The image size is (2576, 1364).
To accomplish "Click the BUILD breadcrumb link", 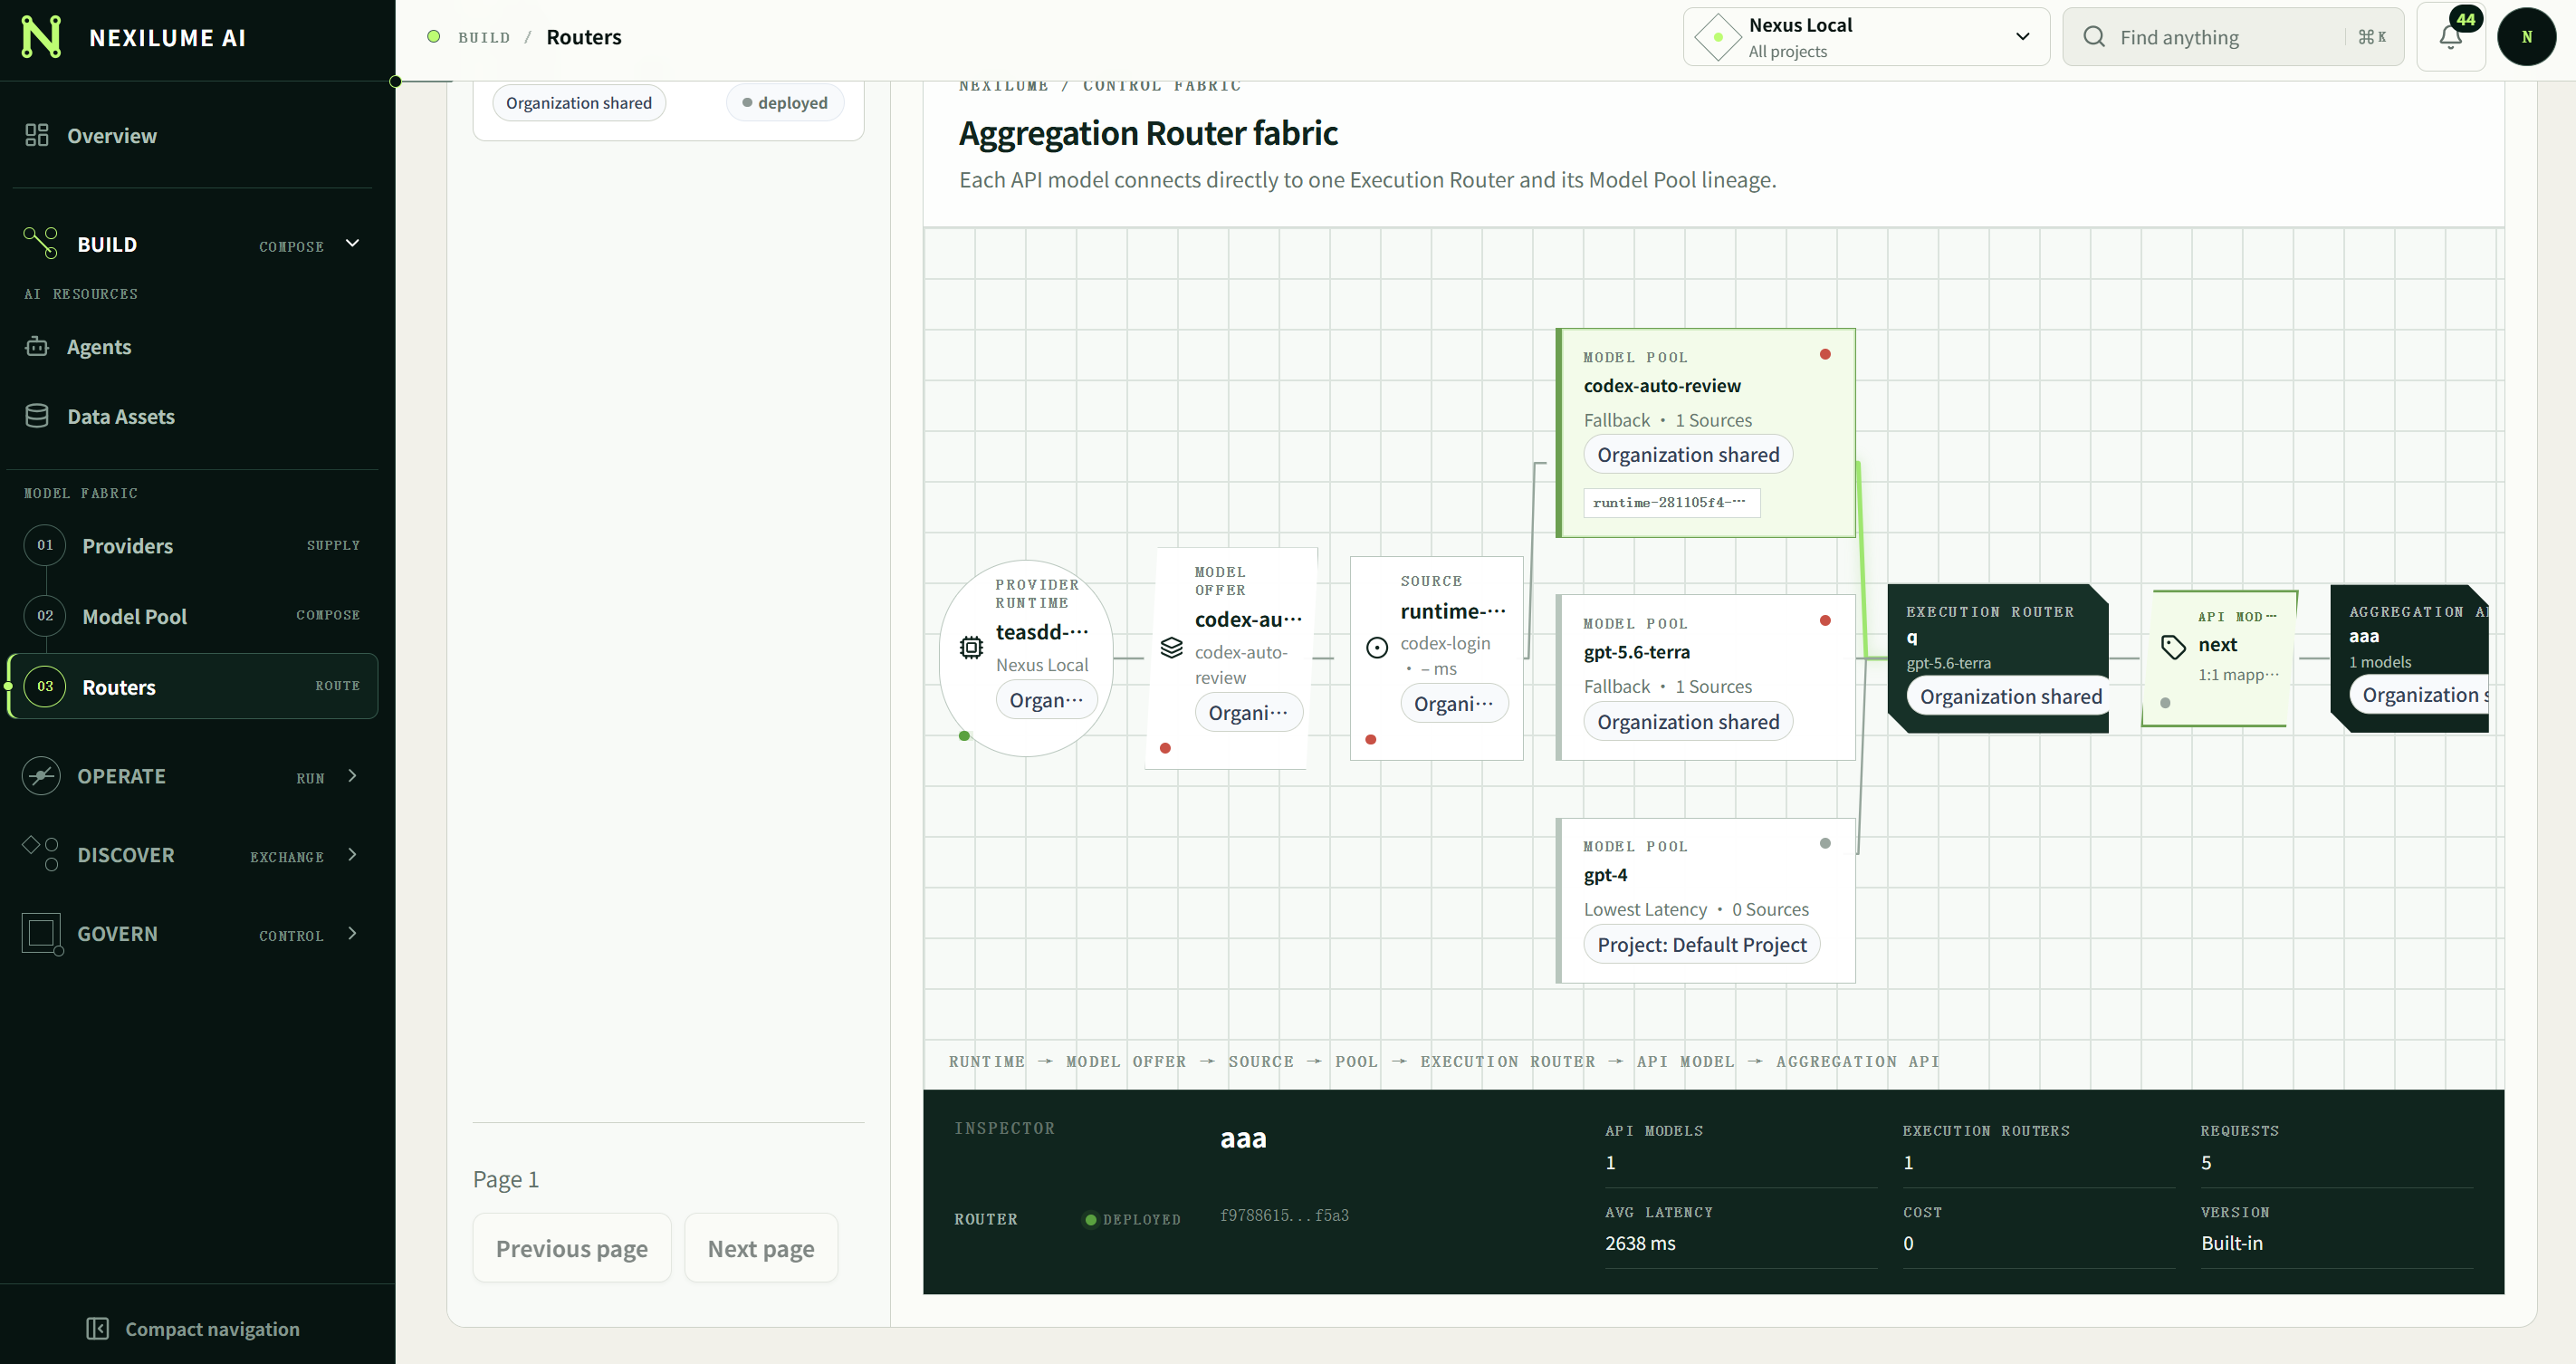I will click(x=484, y=37).
